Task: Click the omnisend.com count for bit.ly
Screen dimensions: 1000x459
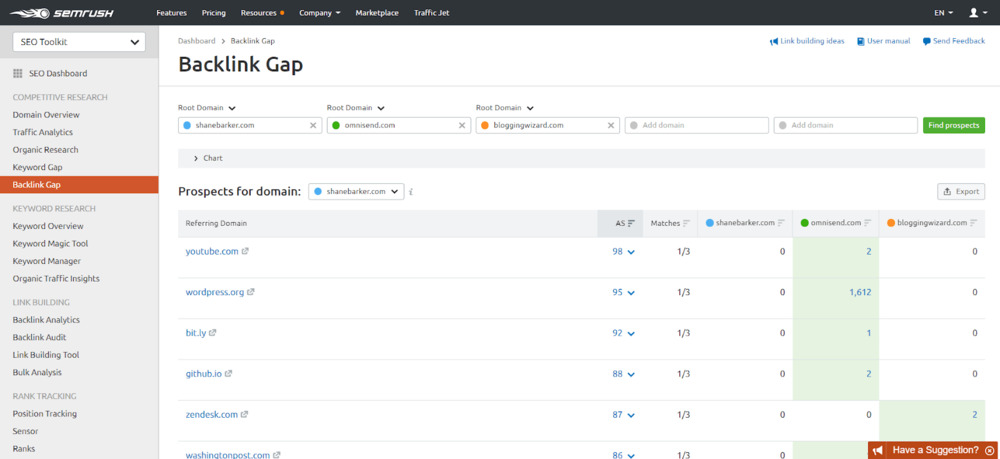Action: click(x=869, y=333)
